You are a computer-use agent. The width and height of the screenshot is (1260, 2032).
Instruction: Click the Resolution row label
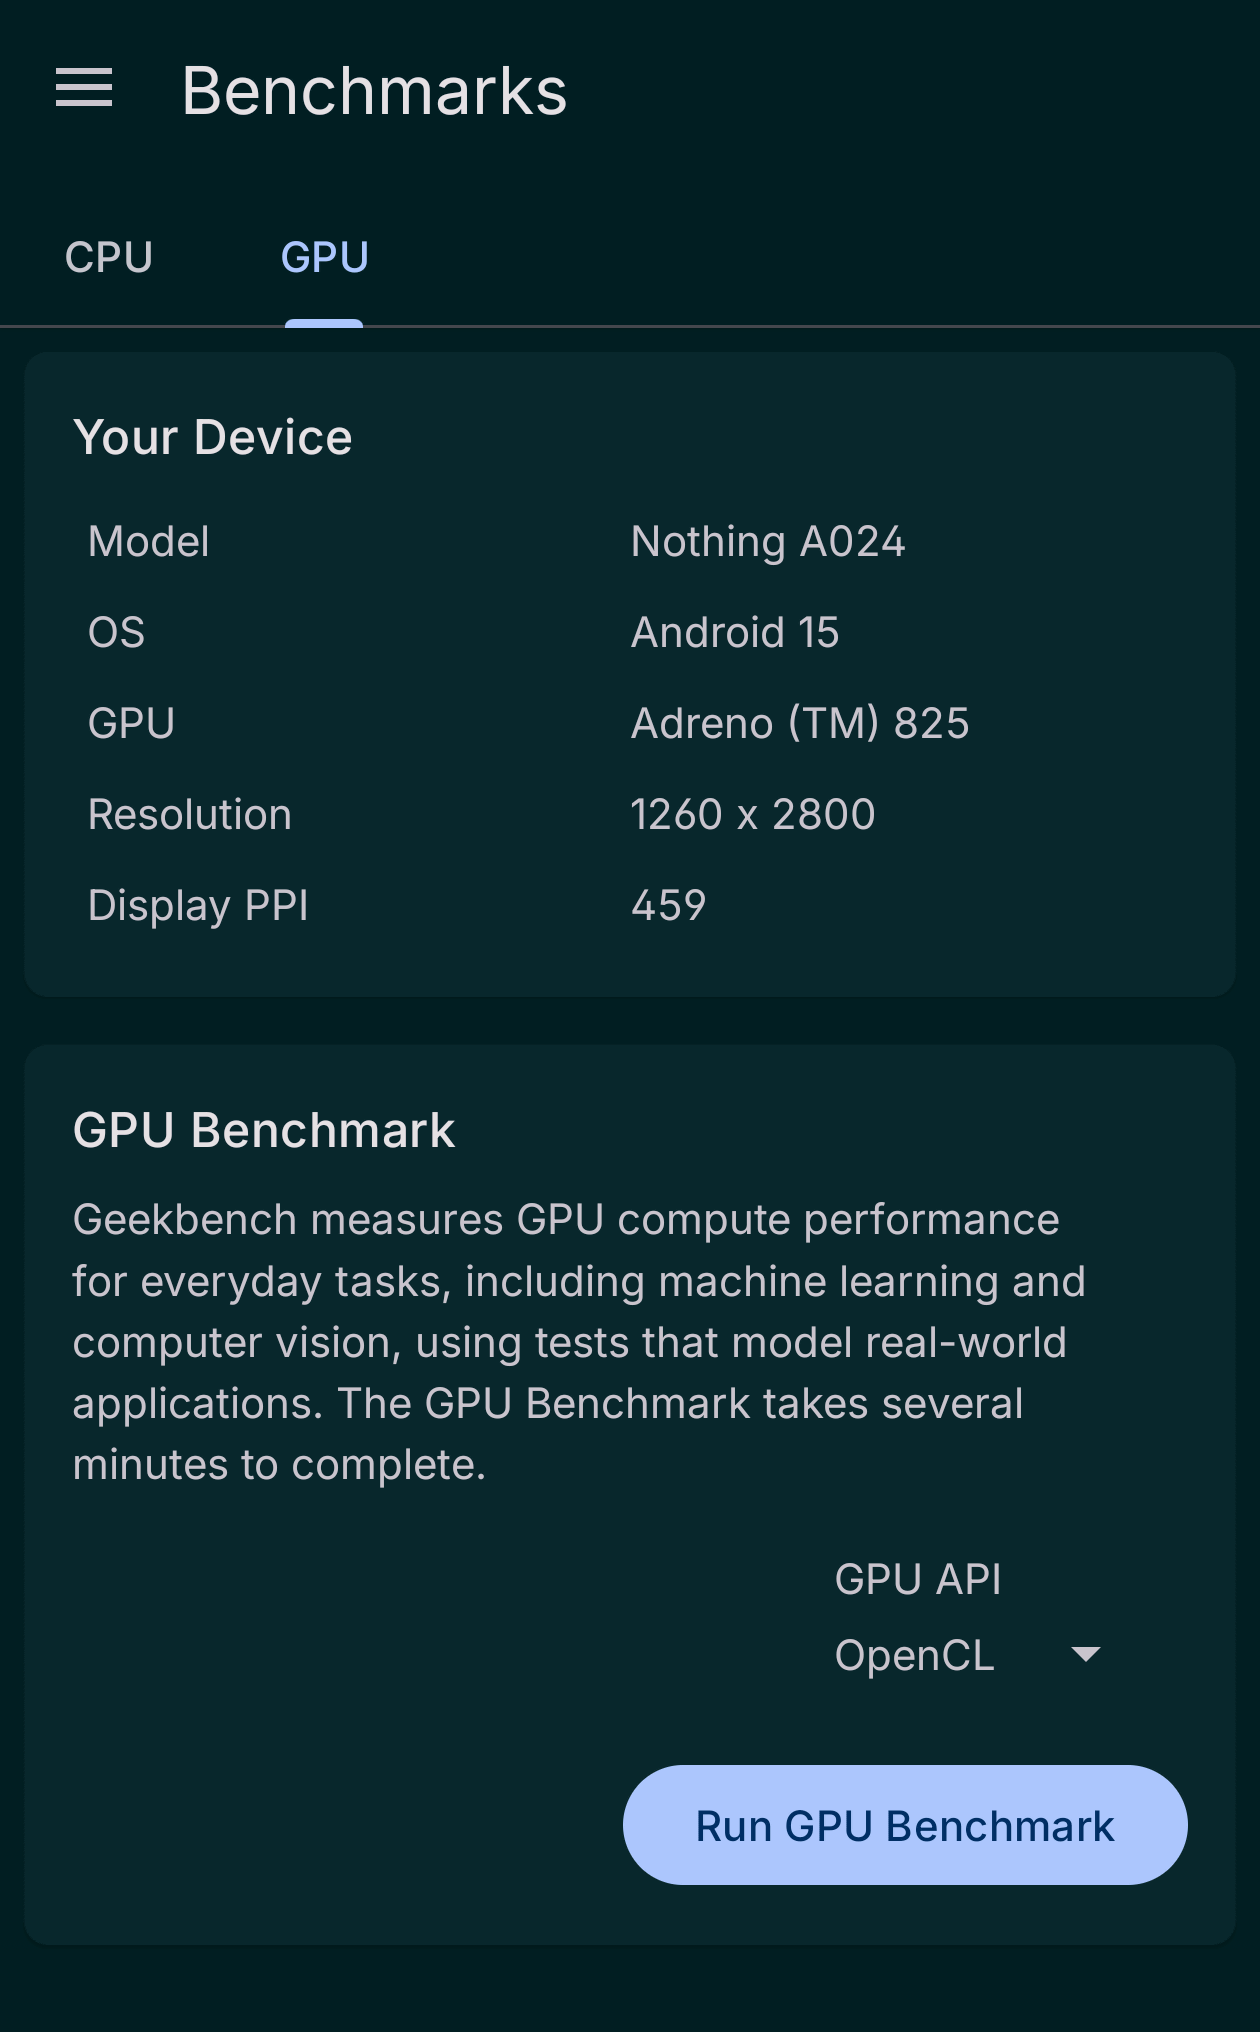click(189, 815)
